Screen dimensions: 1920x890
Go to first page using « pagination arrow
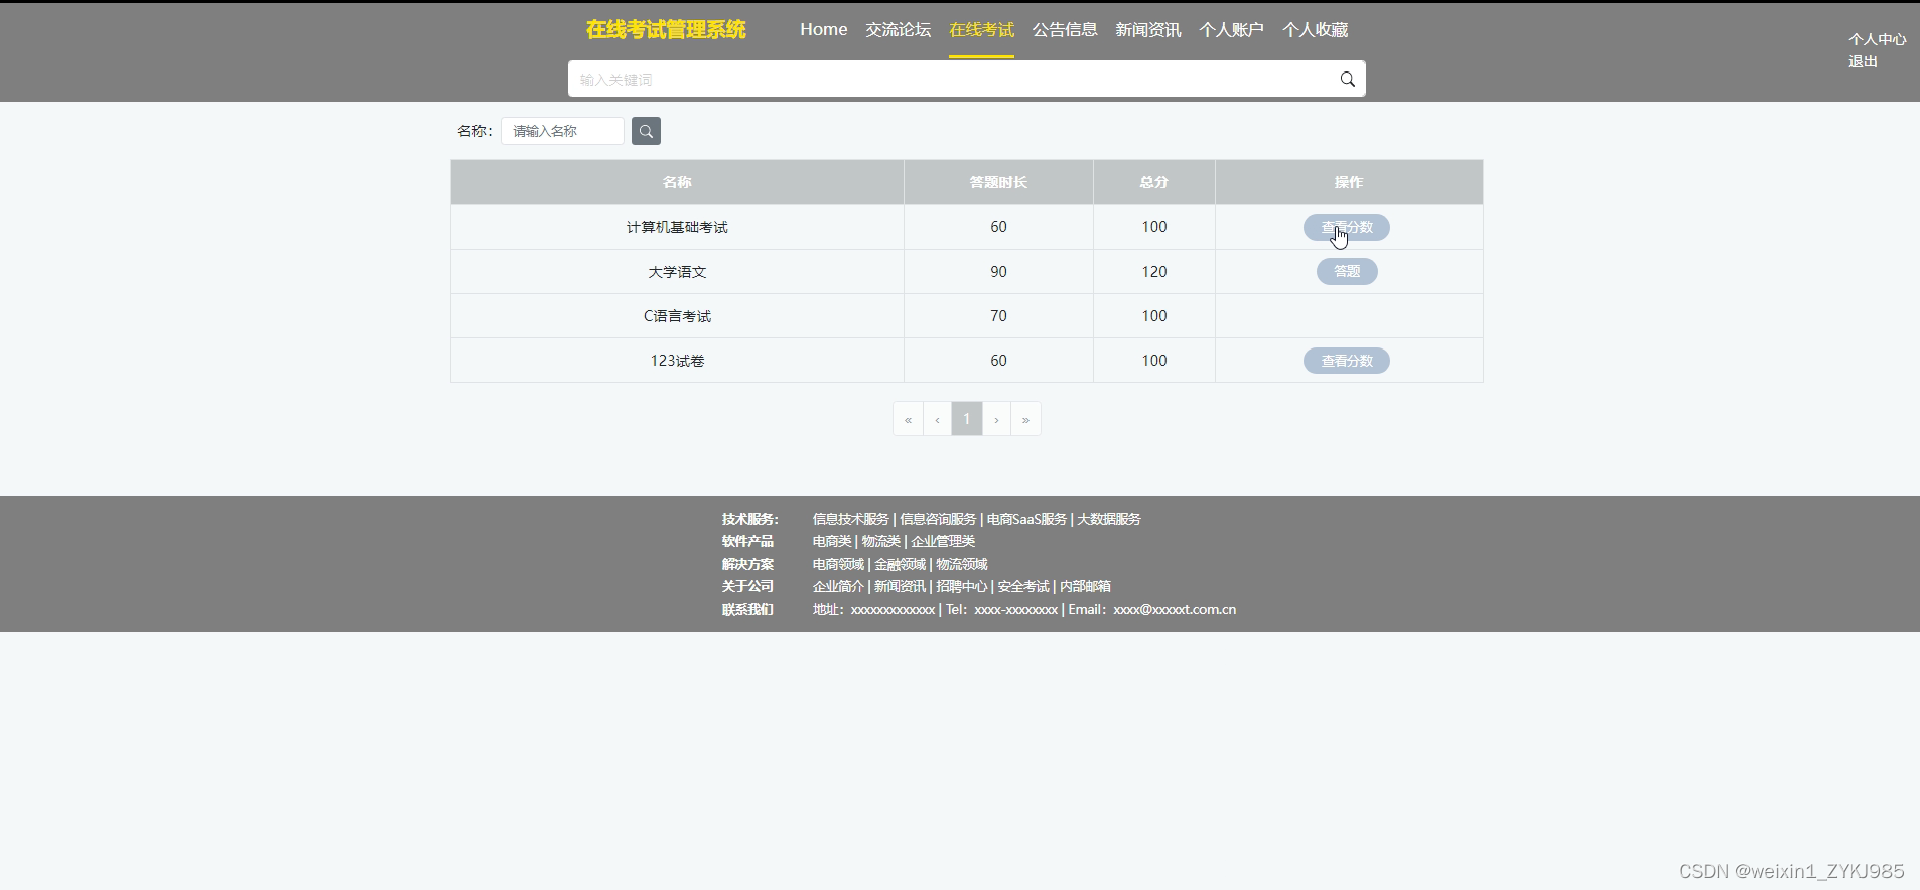908,419
